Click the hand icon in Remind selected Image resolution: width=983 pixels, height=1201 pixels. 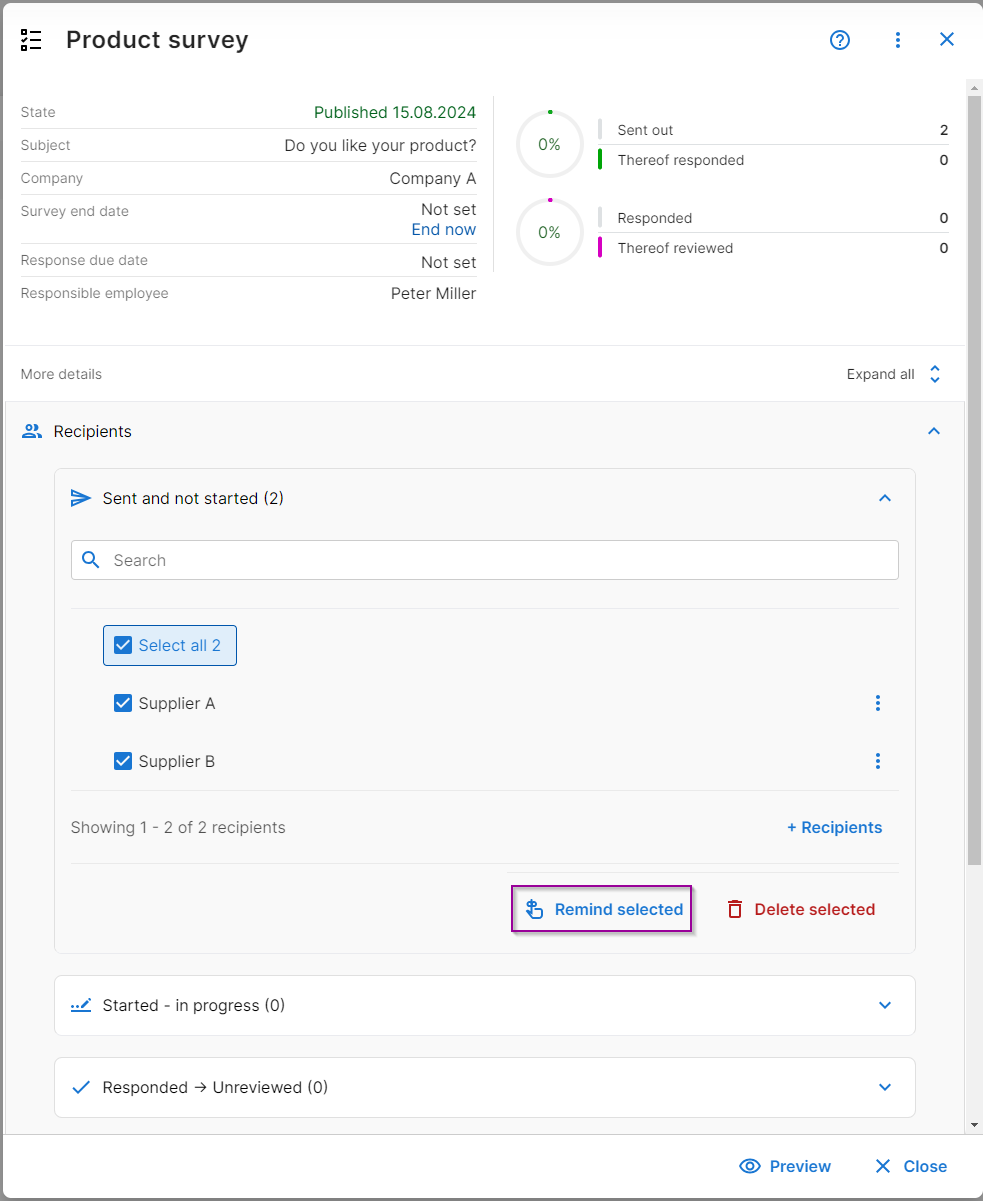(535, 909)
